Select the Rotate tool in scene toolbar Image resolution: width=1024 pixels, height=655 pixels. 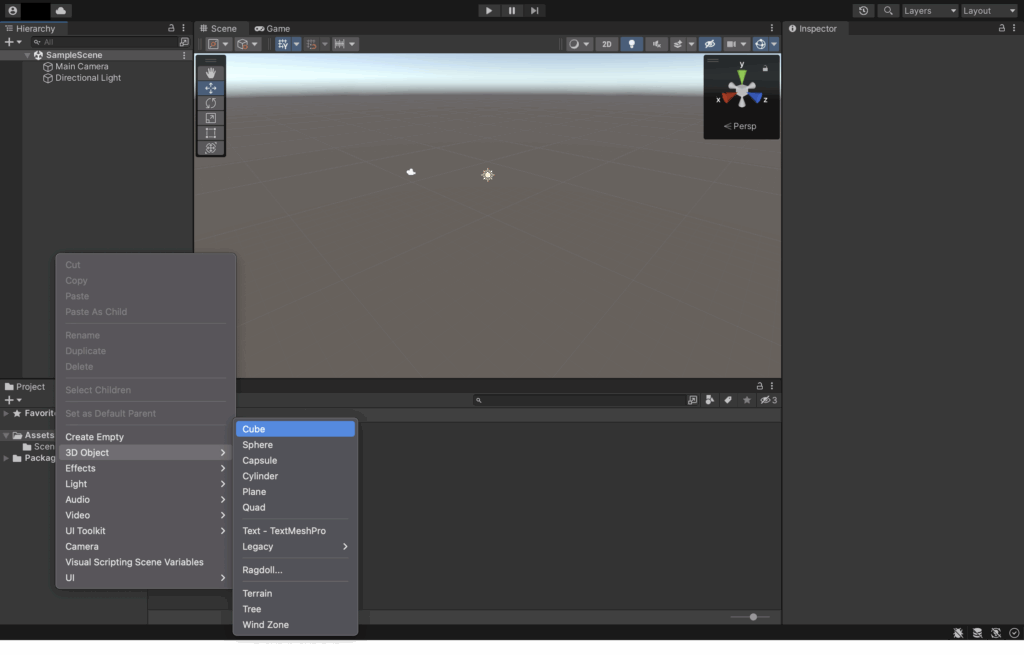[210, 103]
